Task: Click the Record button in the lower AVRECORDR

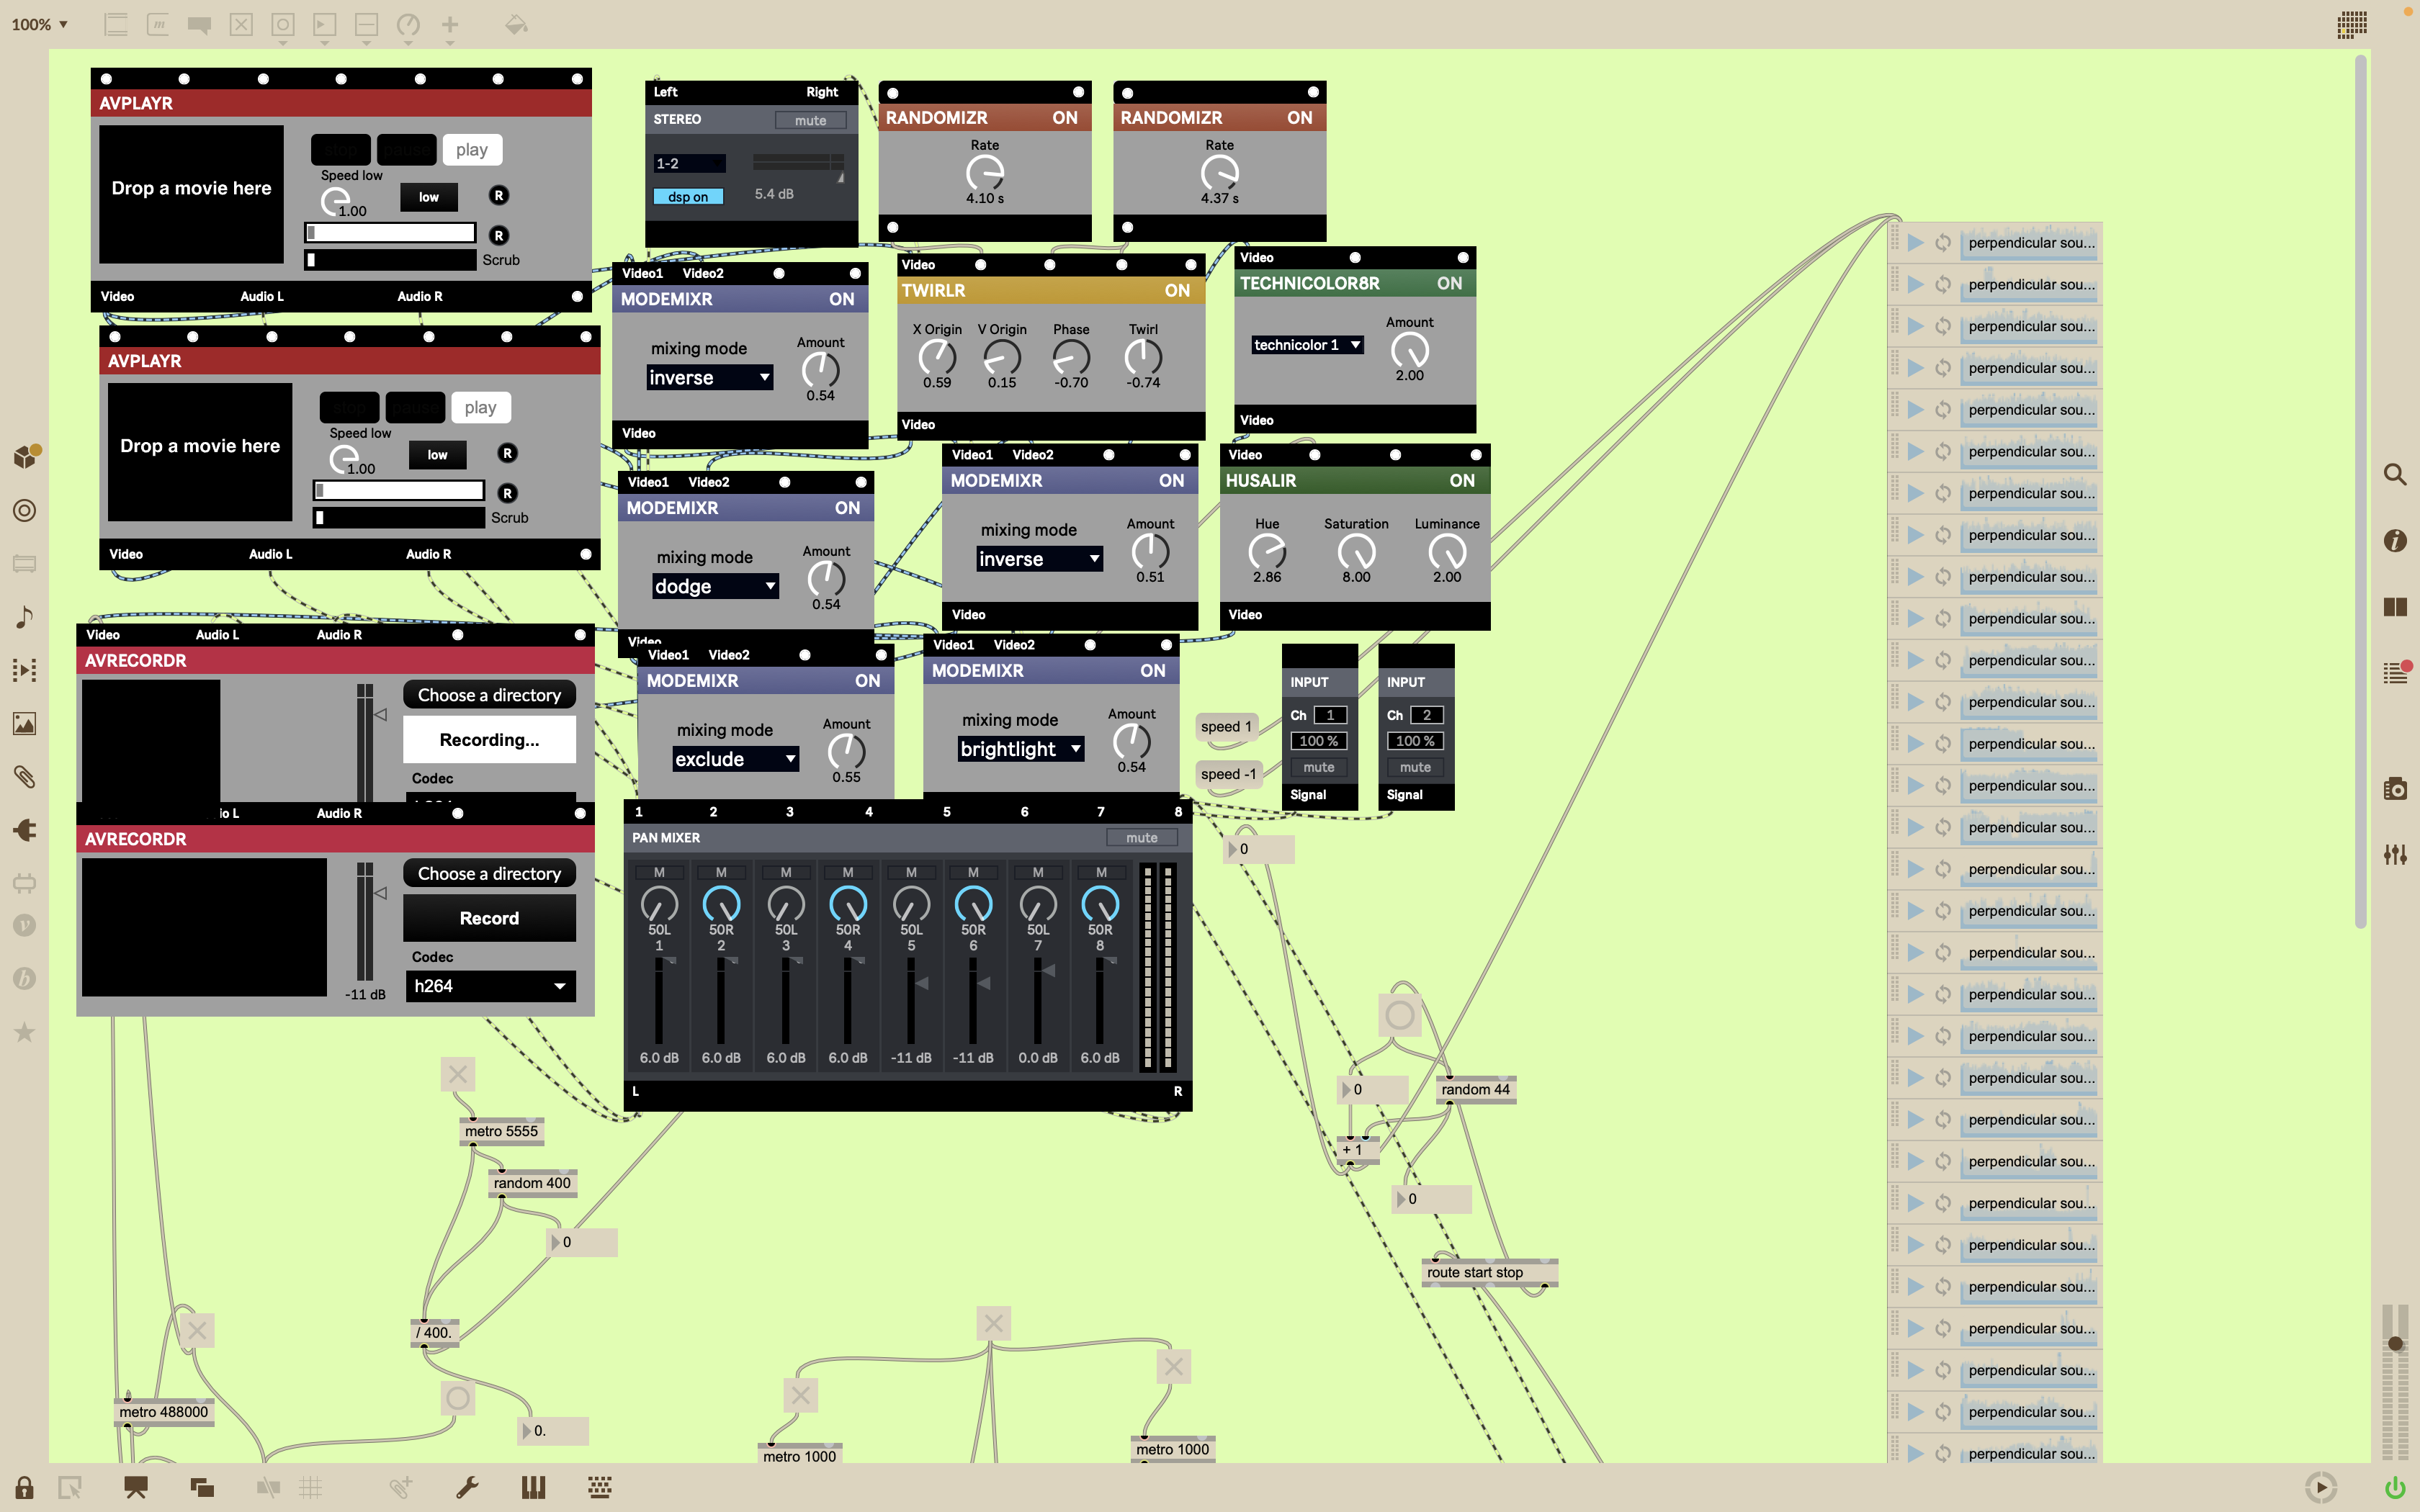Action: [489, 918]
